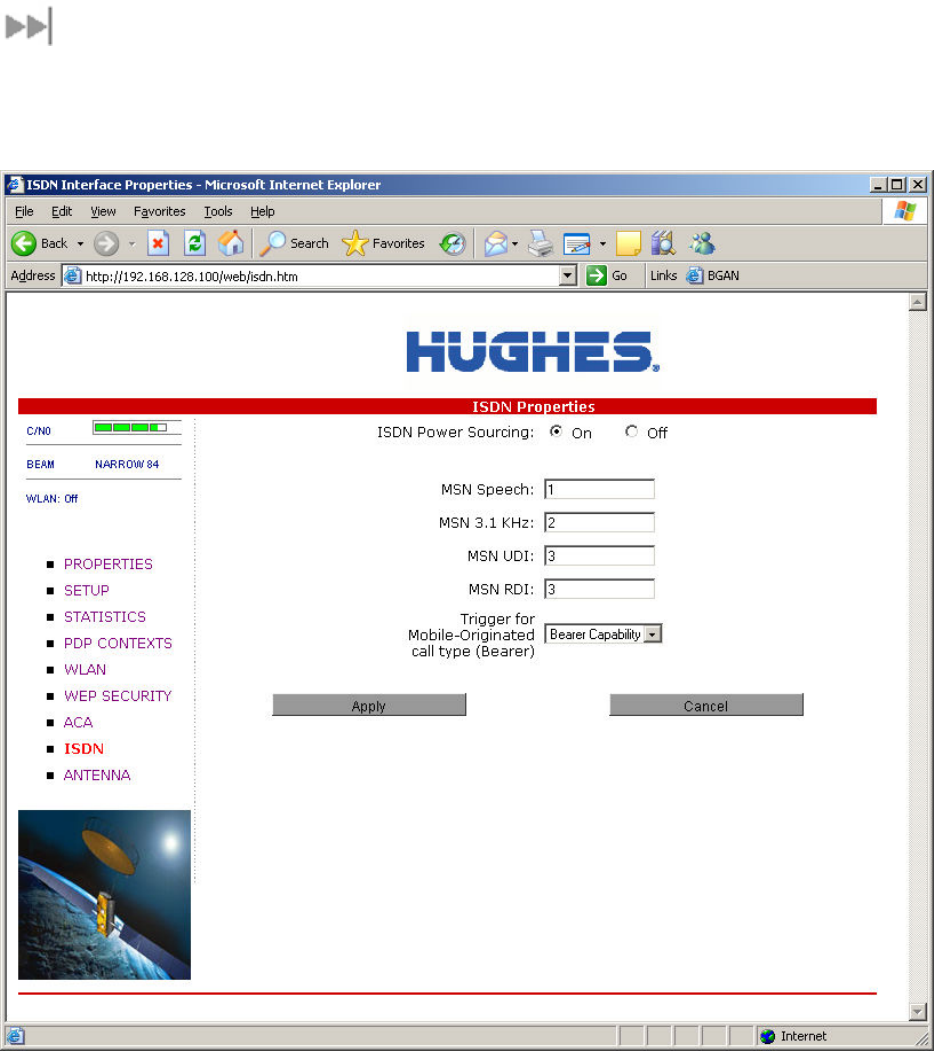Open the Back button history dropdown arrow
Image resolution: width=934 pixels, height=1051 pixels.
(80, 243)
